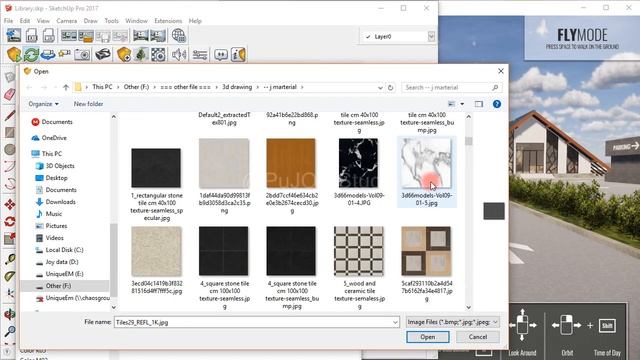Select Joy data (D:) drive

click(x=62, y=262)
